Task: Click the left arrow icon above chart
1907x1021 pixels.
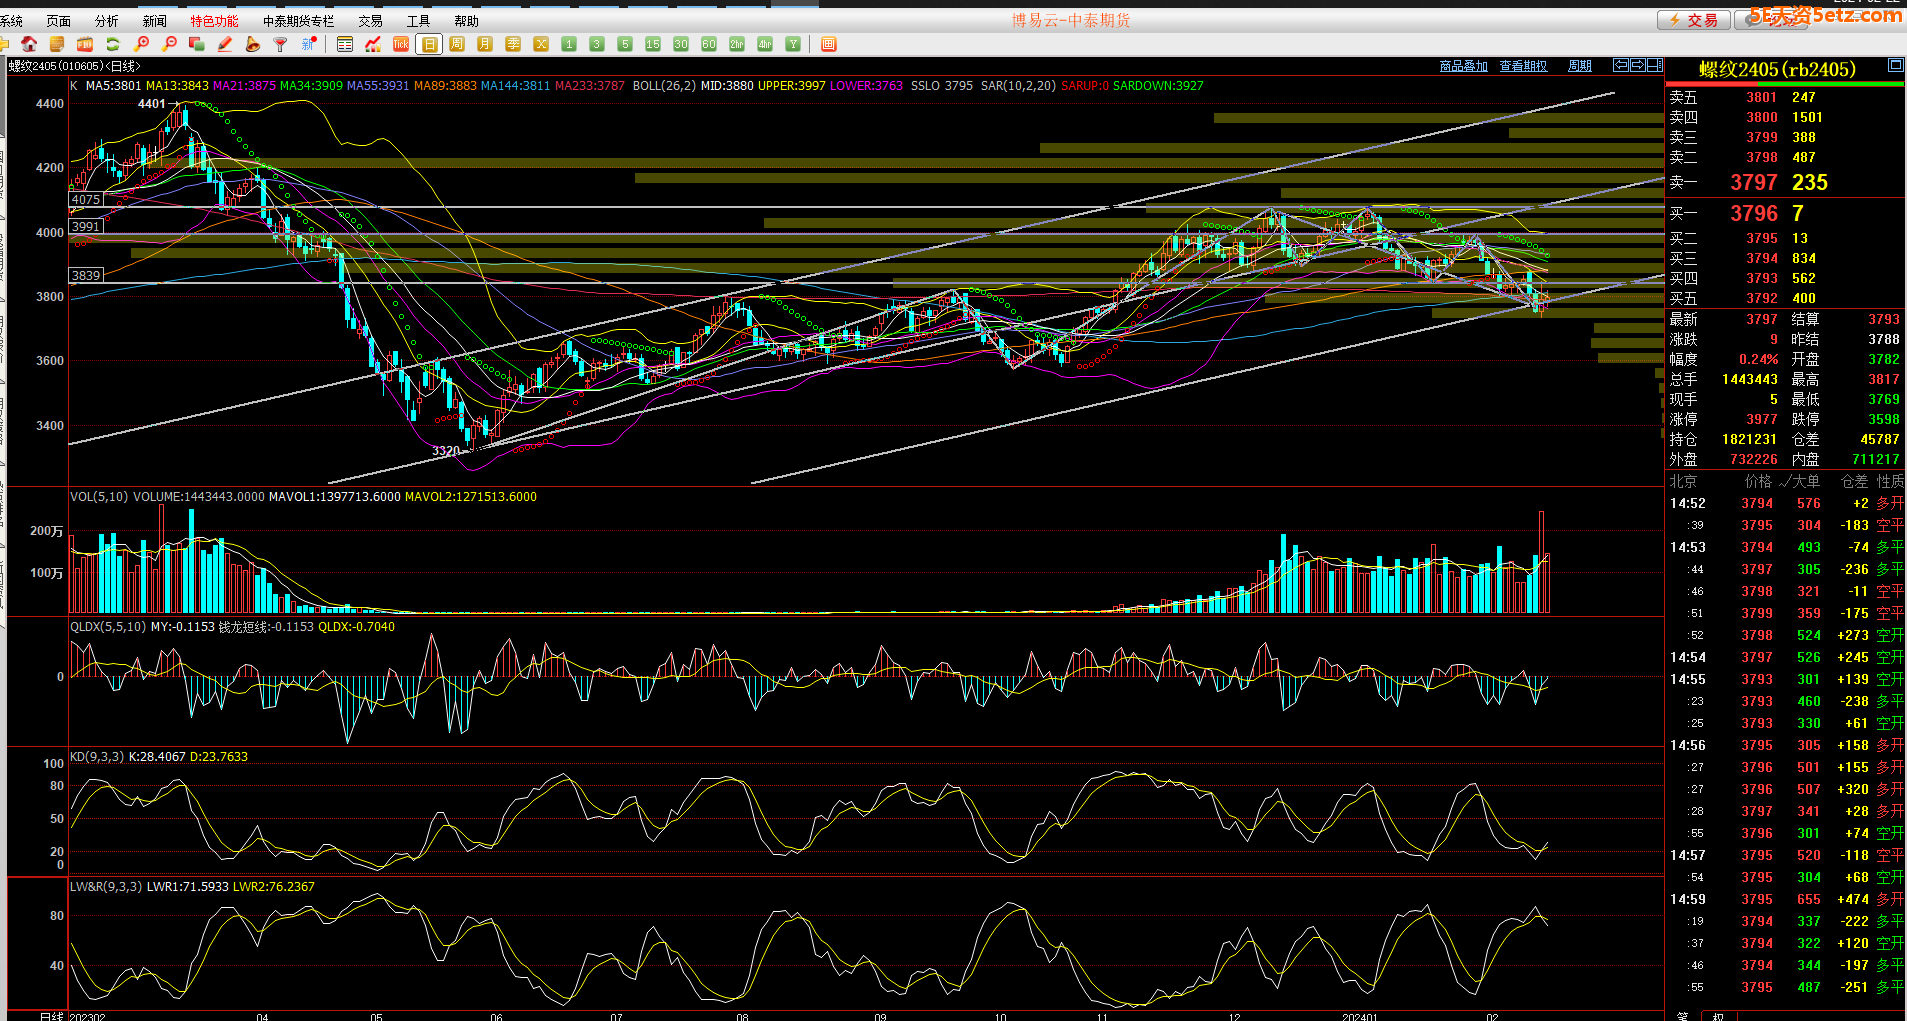Action: tap(1621, 65)
